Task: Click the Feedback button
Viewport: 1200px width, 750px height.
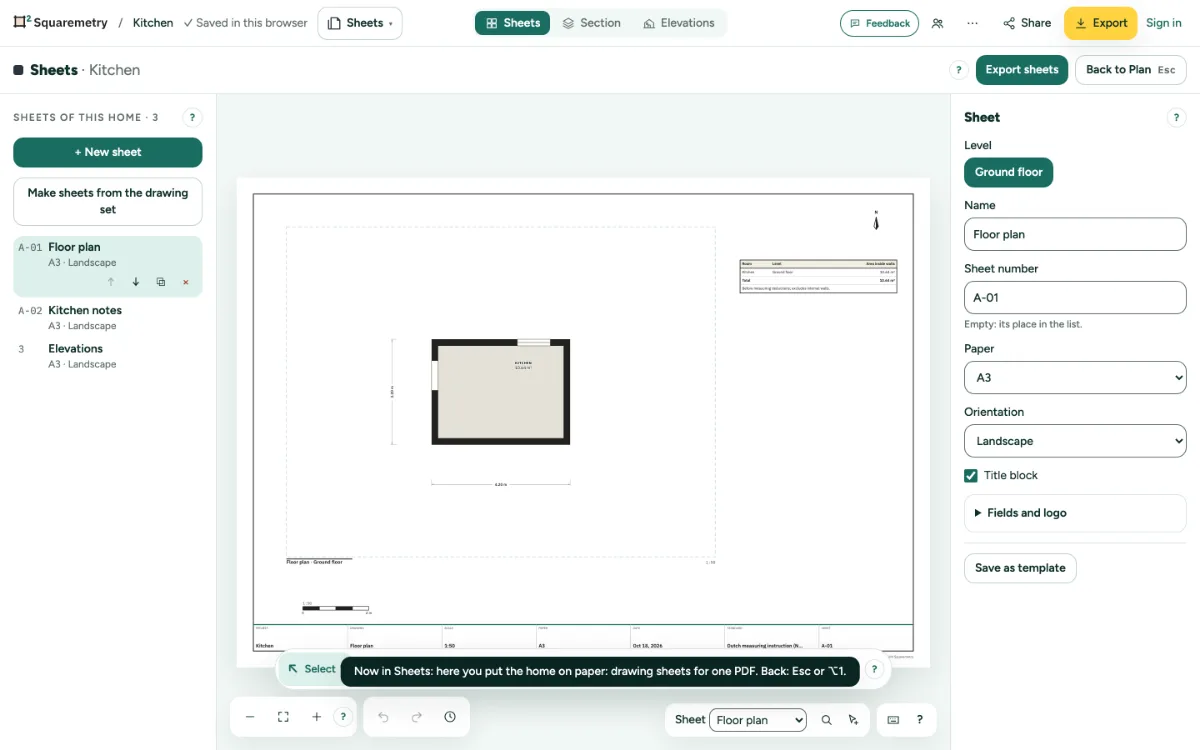Action: 879,23
